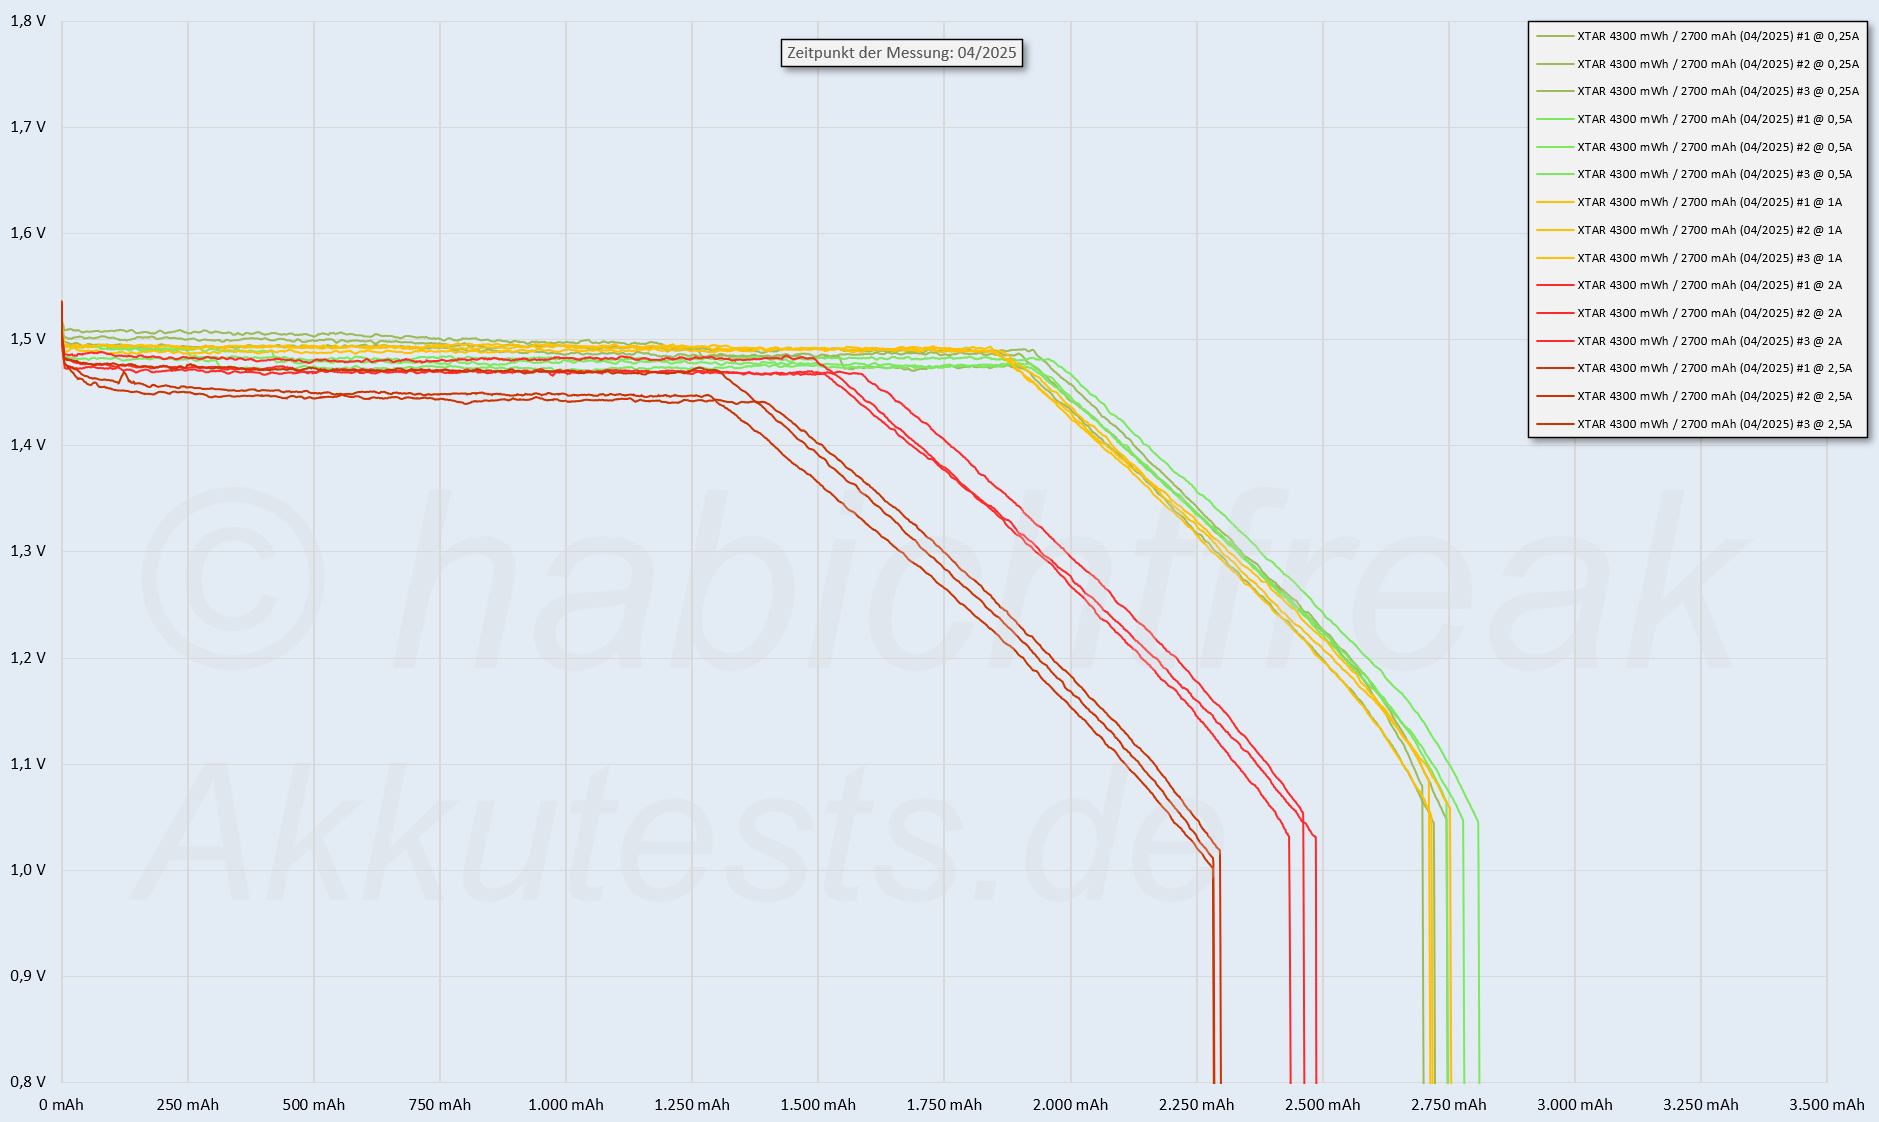Click the red line sample beside #1 @ 2A
Viewport: 1879px width, 1122px height.
tap(1554, 285)
